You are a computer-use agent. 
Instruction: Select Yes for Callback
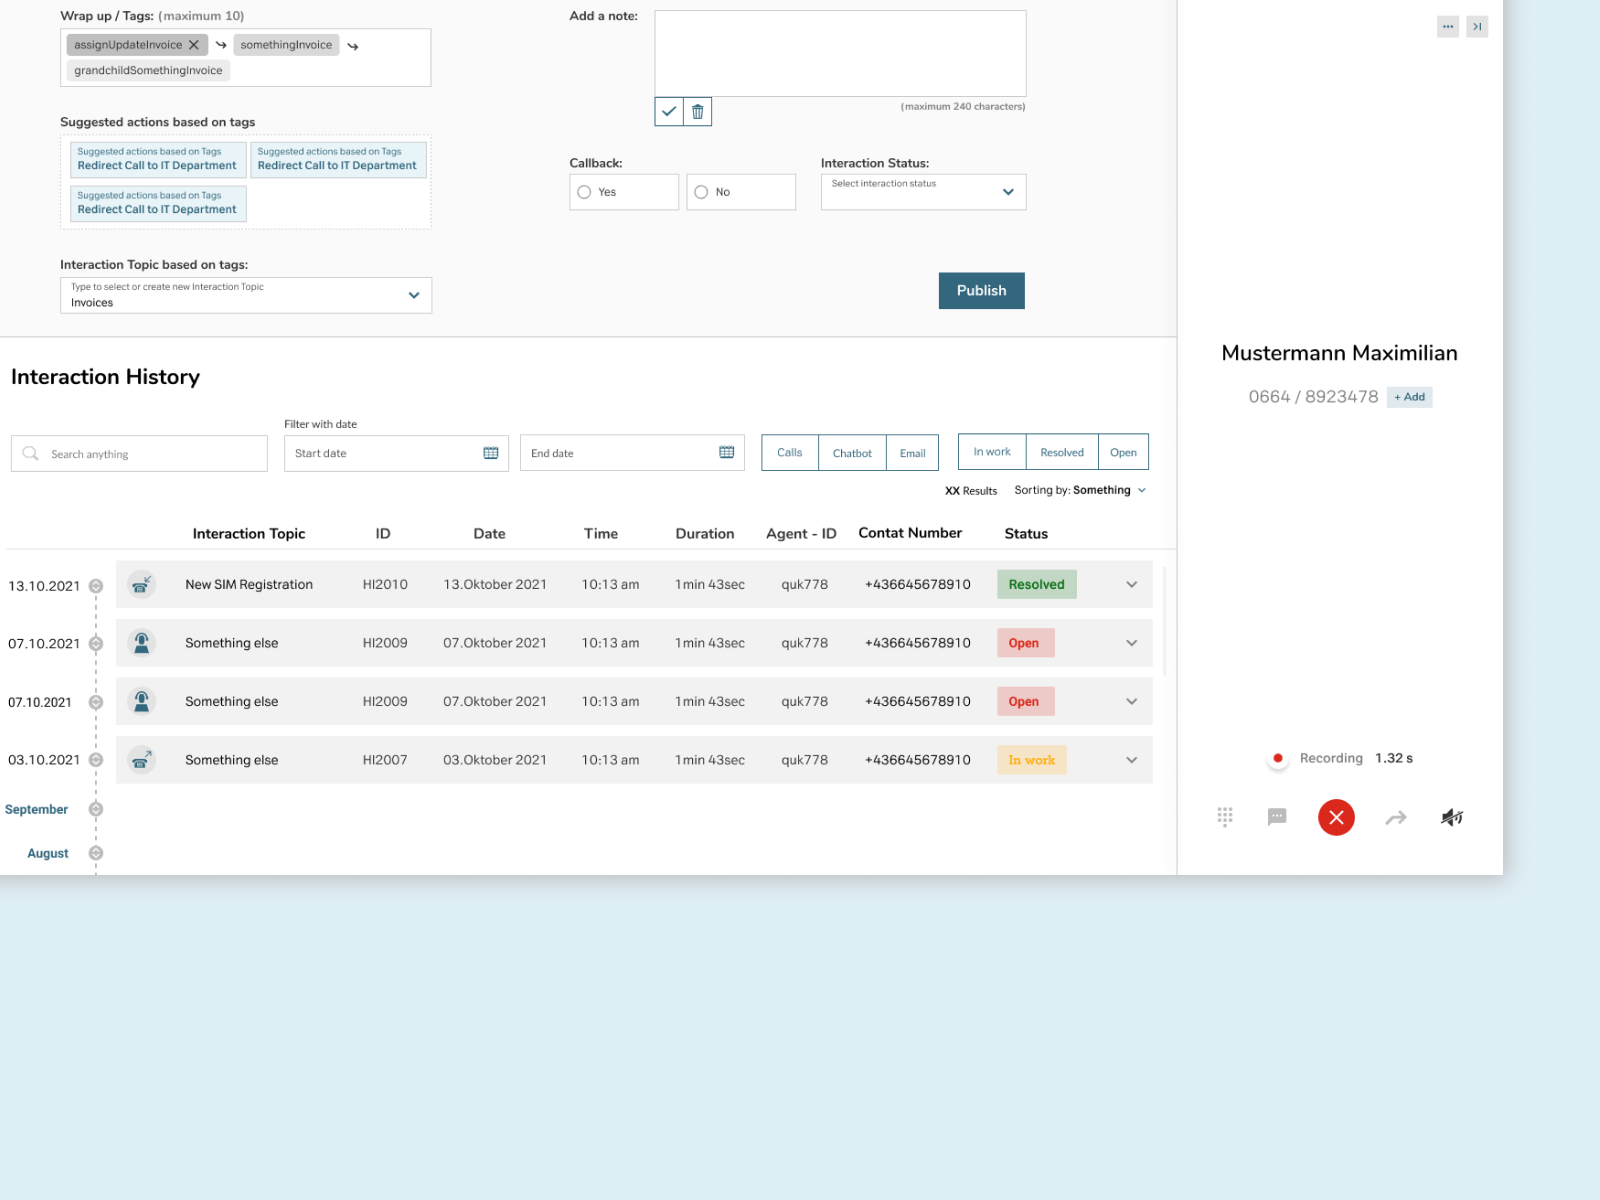[x=584, y=192]
